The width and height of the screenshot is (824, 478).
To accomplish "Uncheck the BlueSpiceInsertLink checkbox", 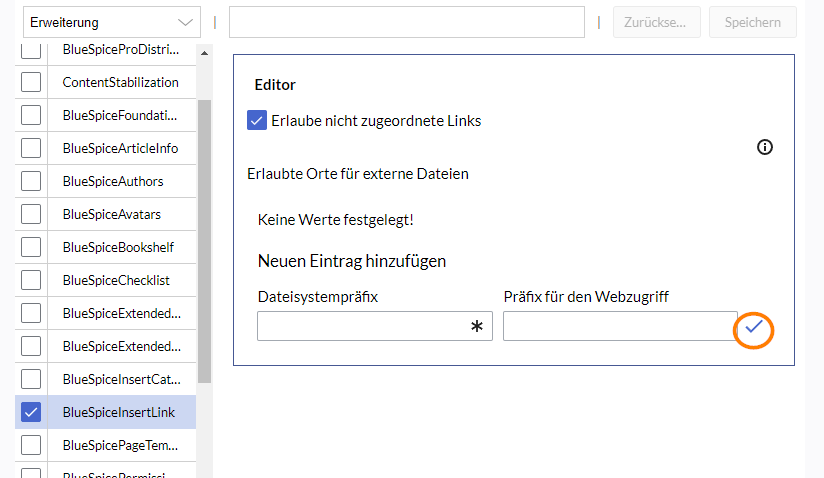I will click(x=31, y=412).
